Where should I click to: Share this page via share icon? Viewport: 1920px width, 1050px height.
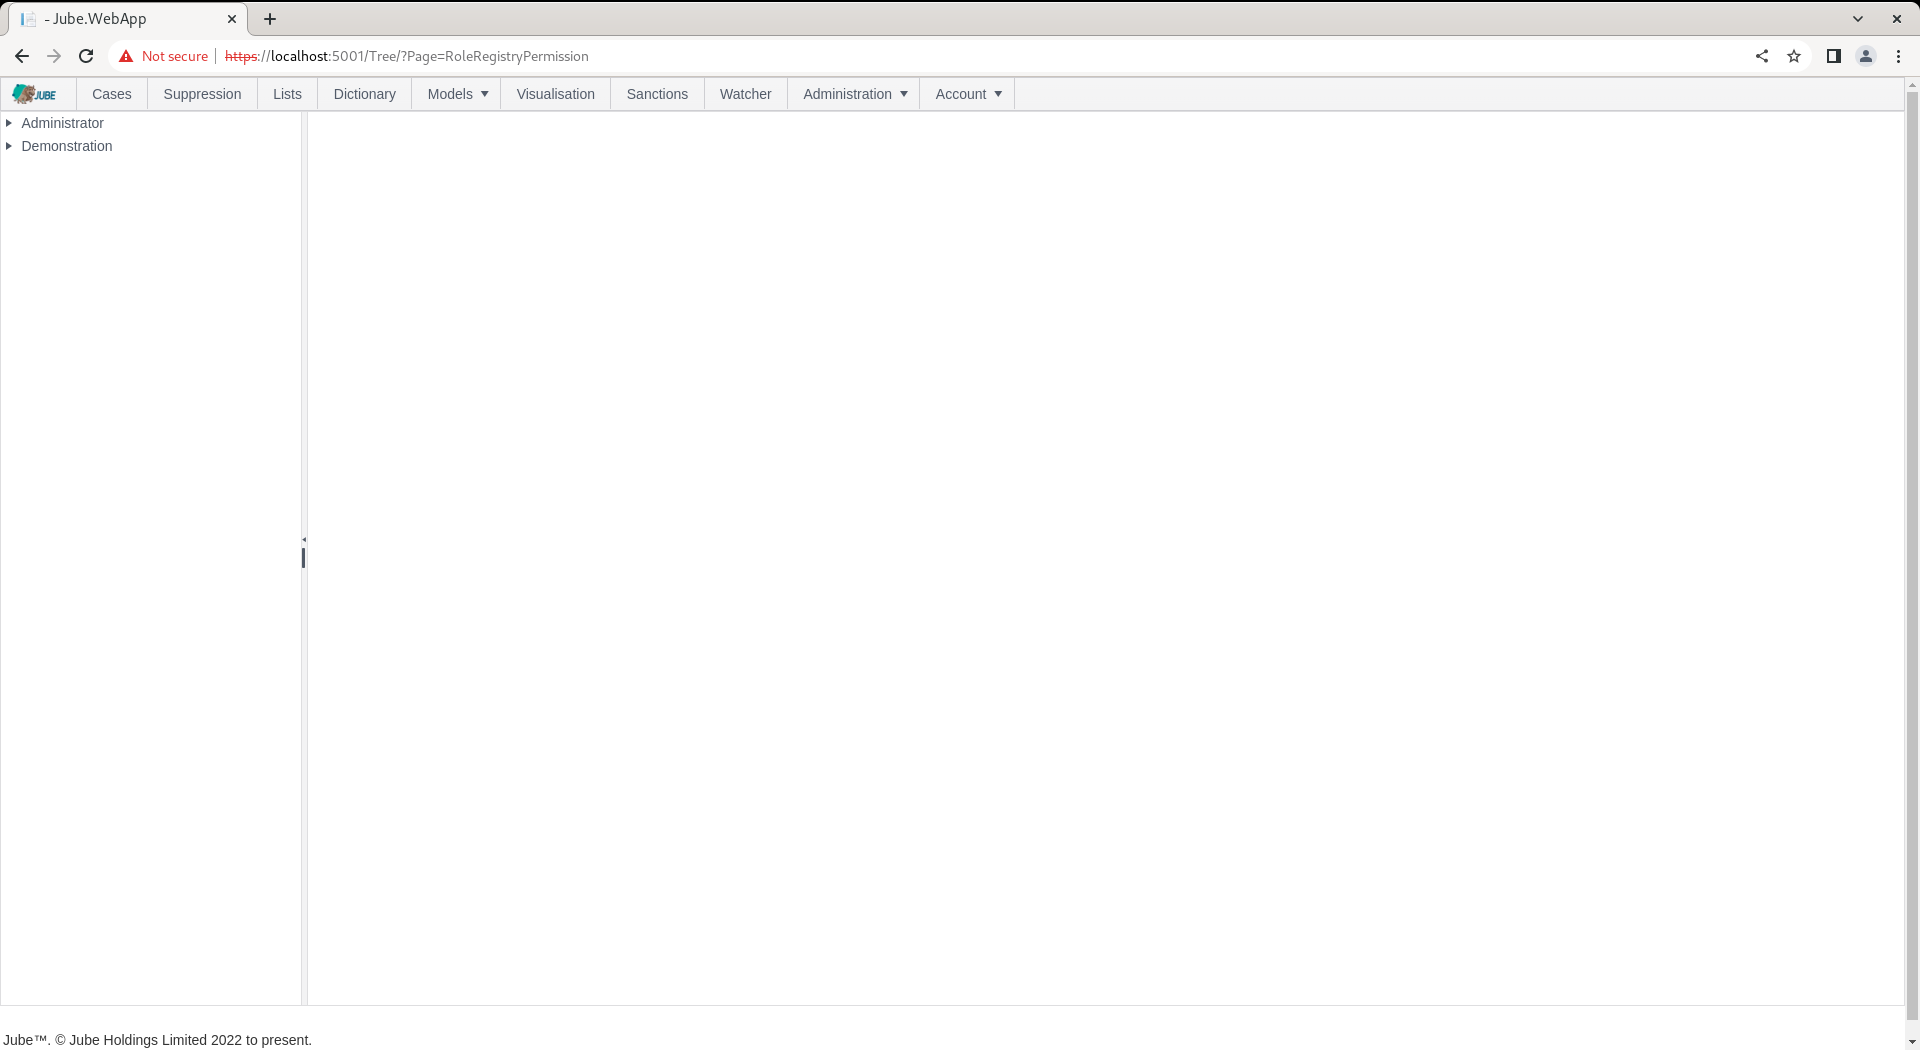pos(1762,56)
